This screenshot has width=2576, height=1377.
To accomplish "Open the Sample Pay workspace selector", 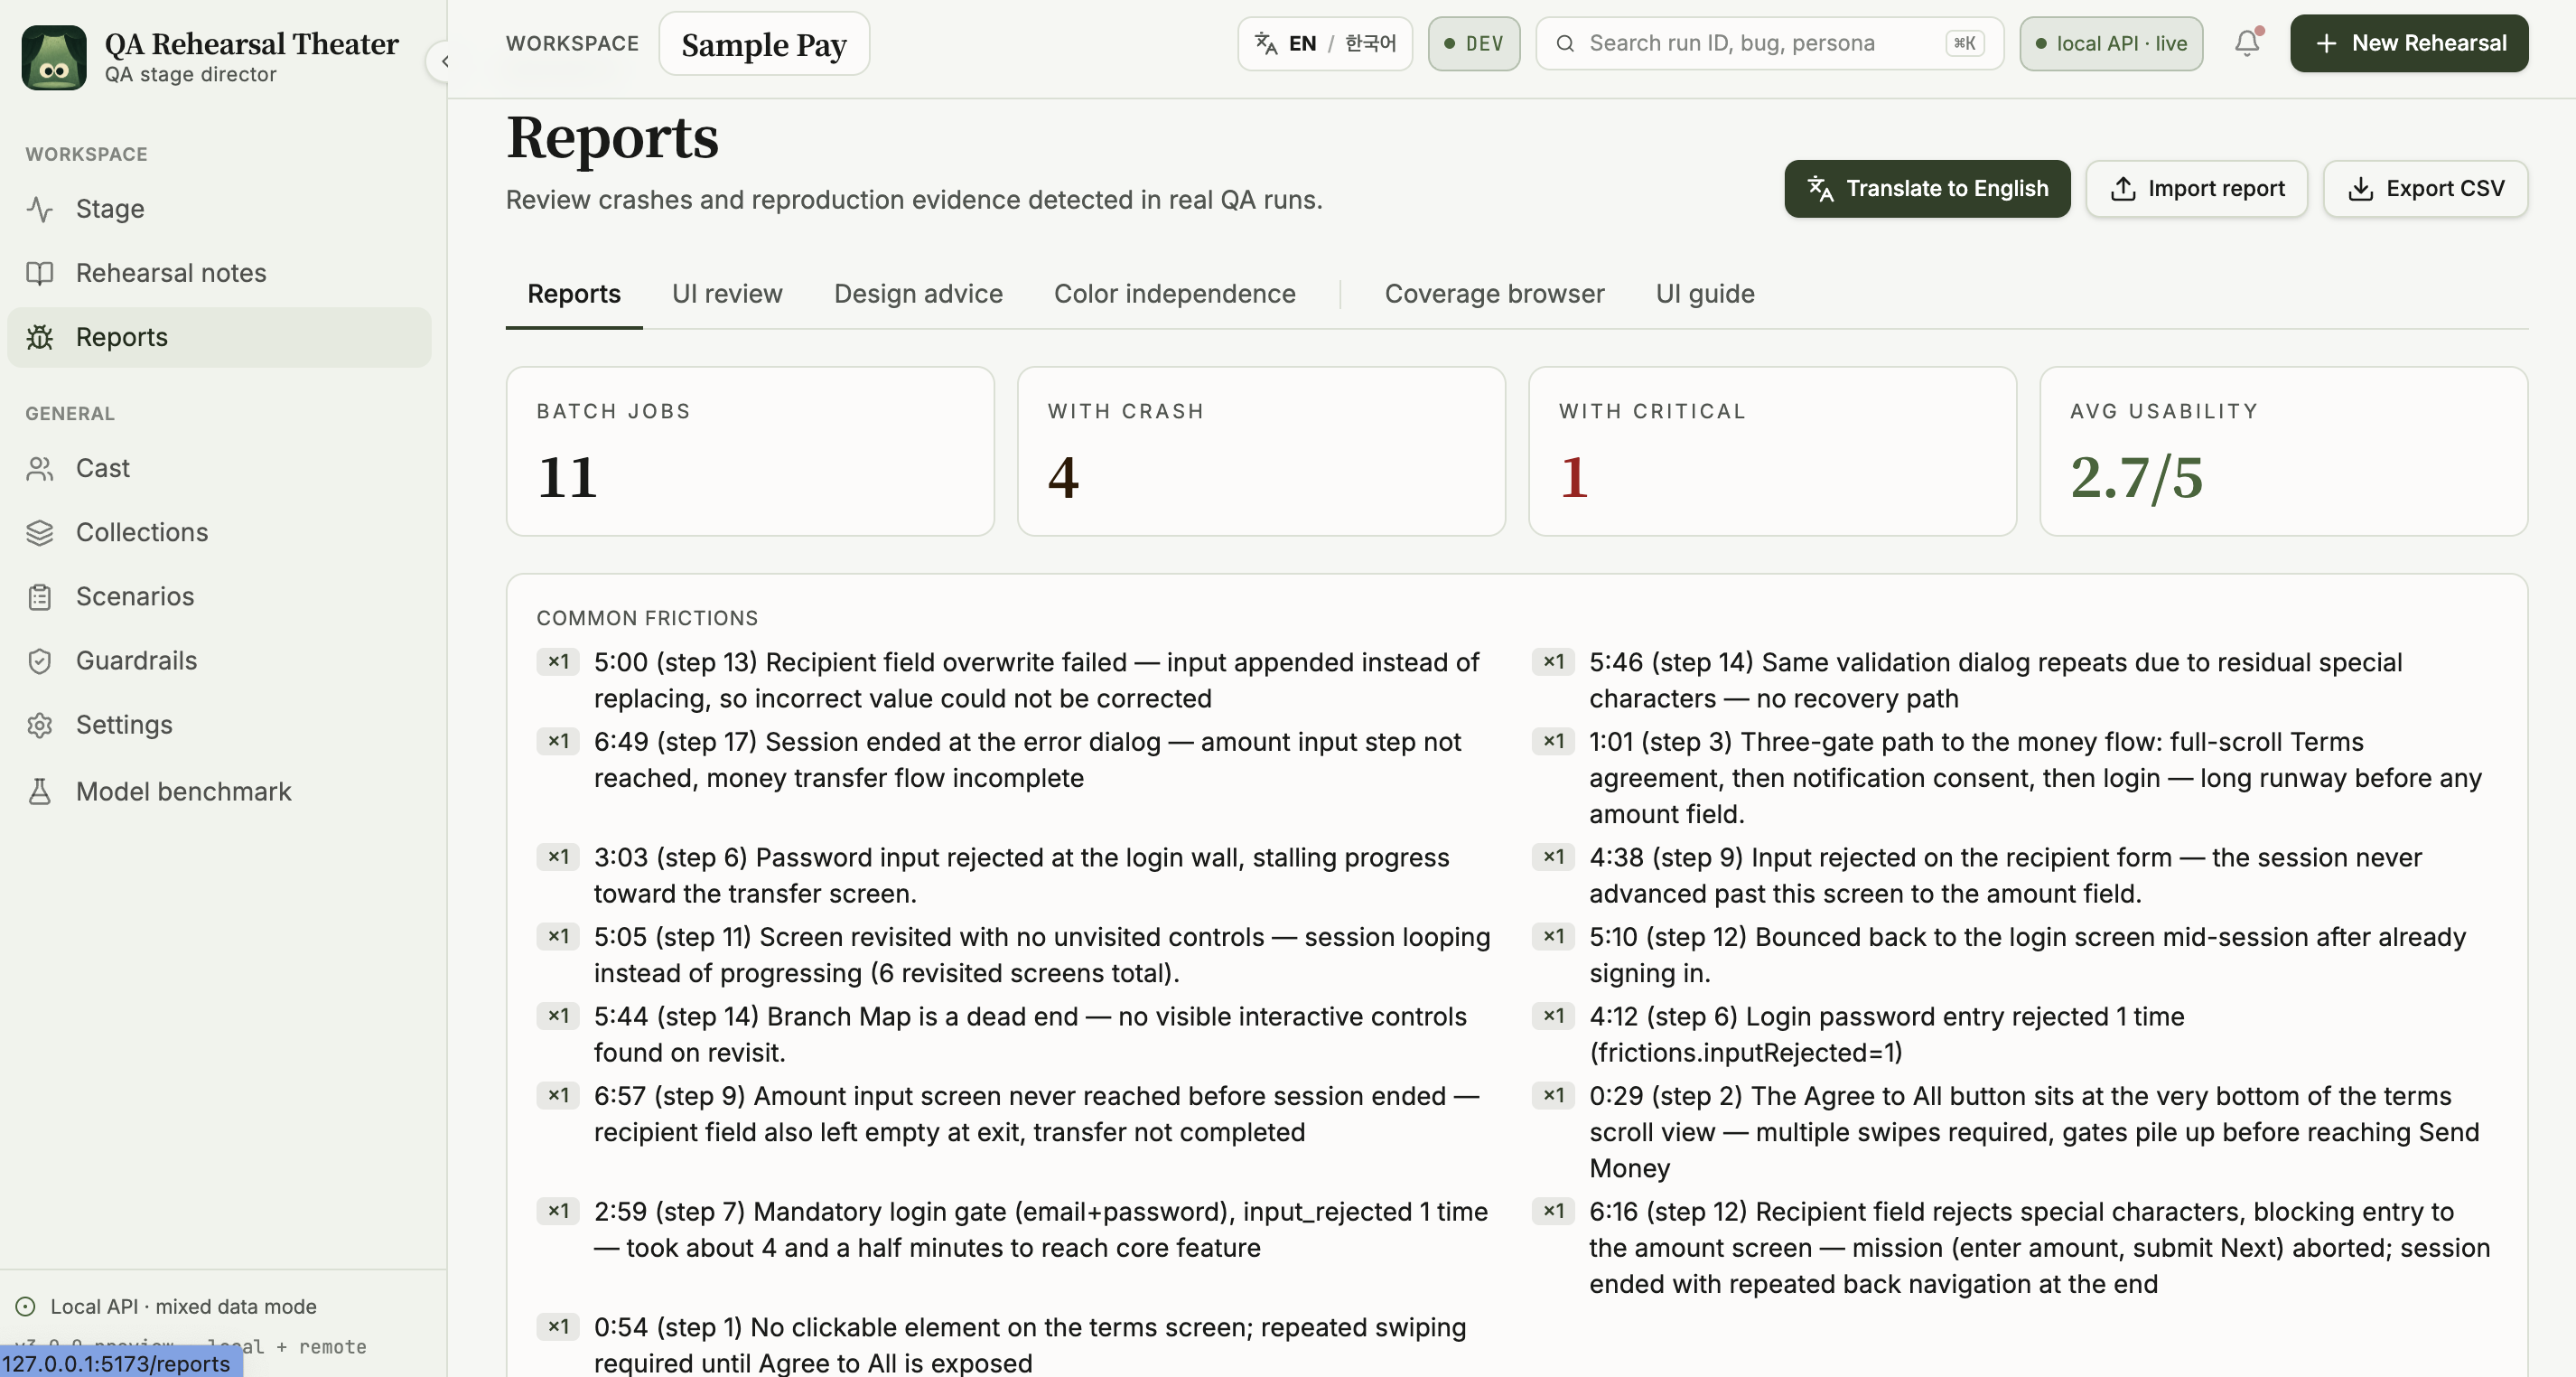I will point(763,44).
